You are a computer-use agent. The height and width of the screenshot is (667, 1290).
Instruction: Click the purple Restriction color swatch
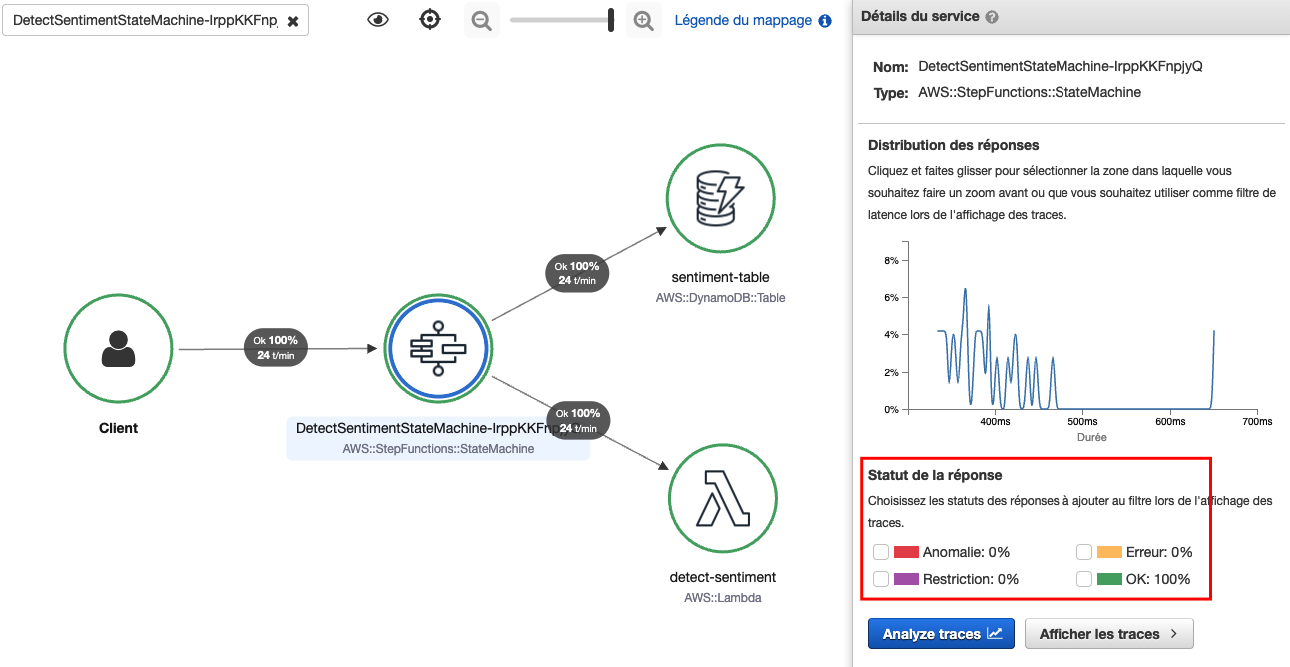(906, 579)
